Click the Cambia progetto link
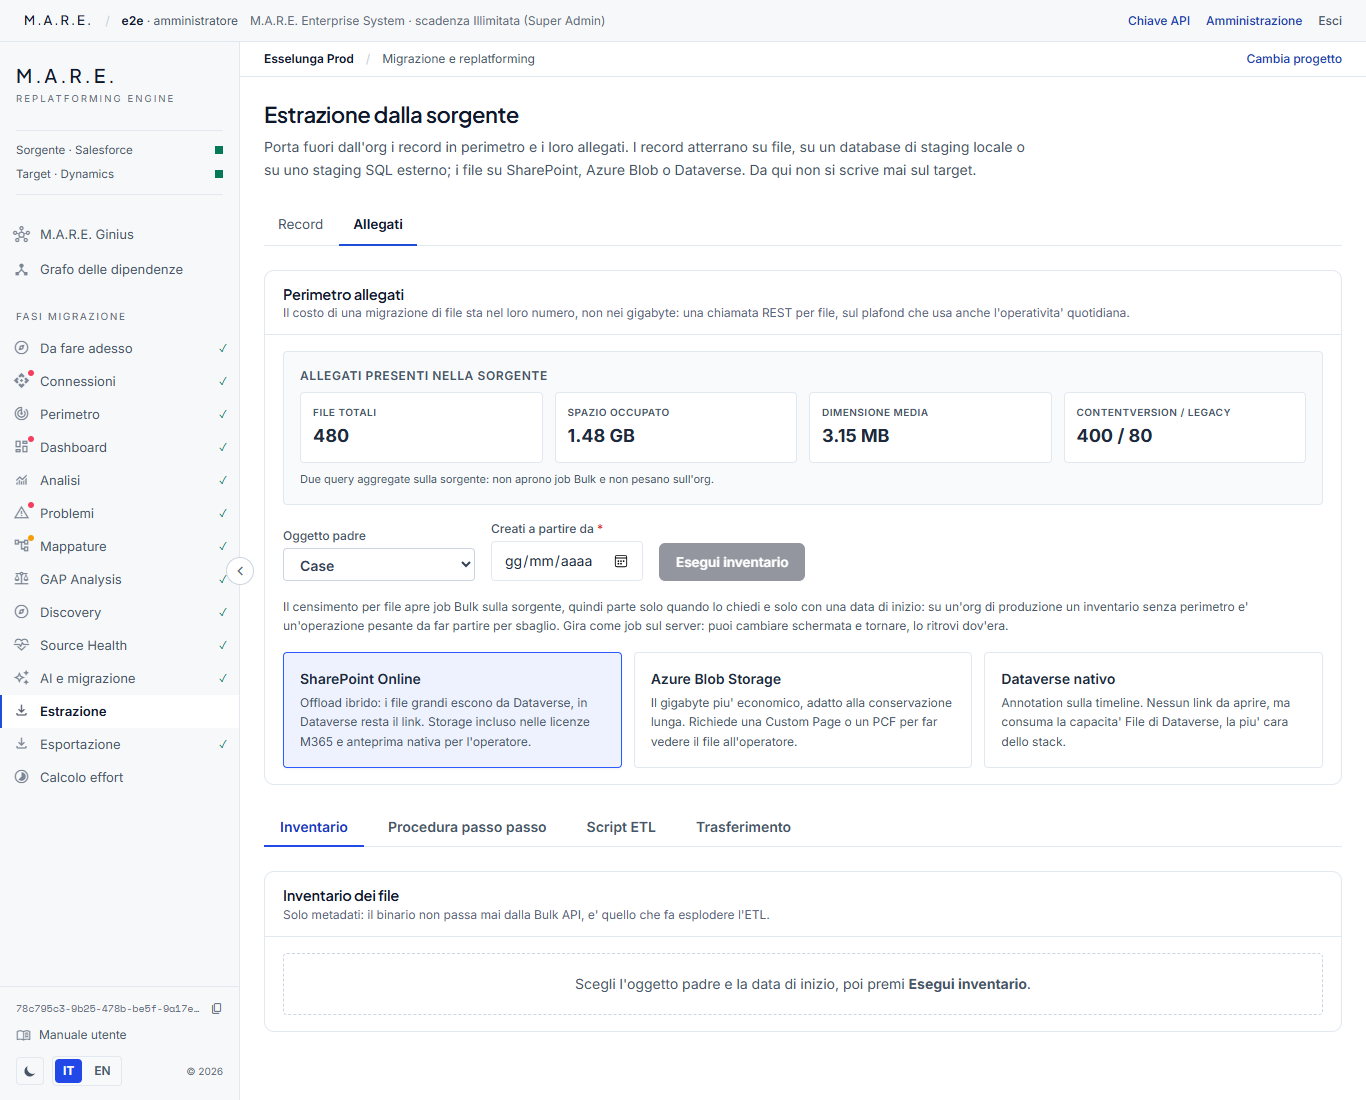The width and height of the screenshot is (1366, 1100). click(x=1294, y=59)
